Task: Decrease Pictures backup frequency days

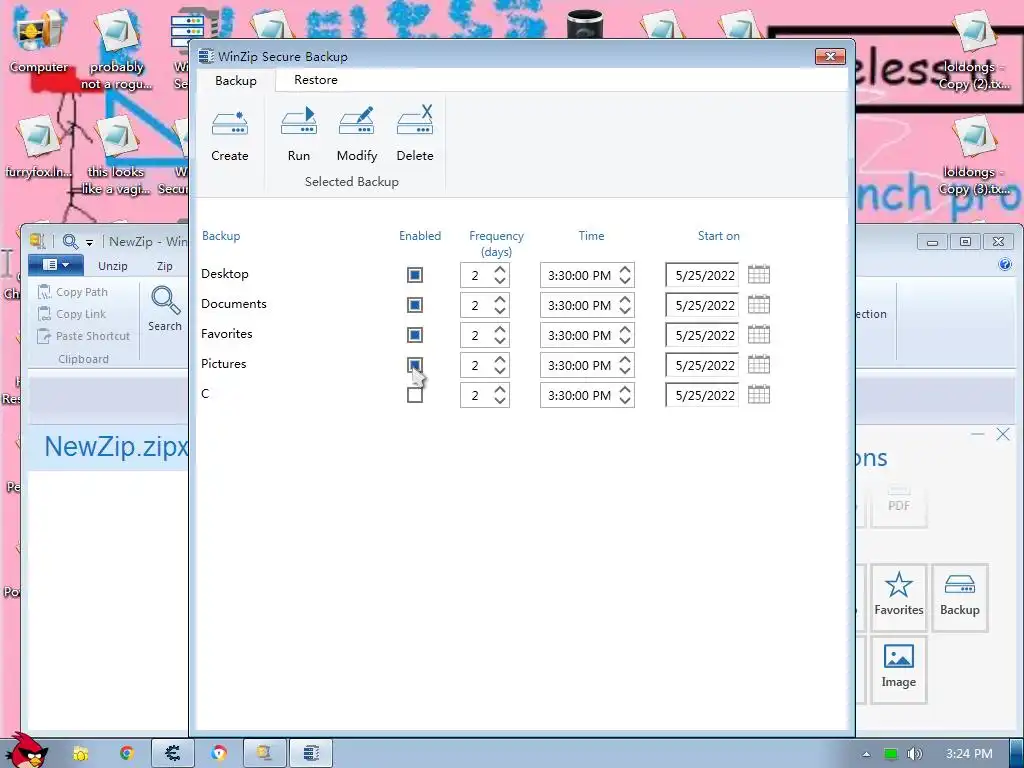Action: tap(500, 371)
